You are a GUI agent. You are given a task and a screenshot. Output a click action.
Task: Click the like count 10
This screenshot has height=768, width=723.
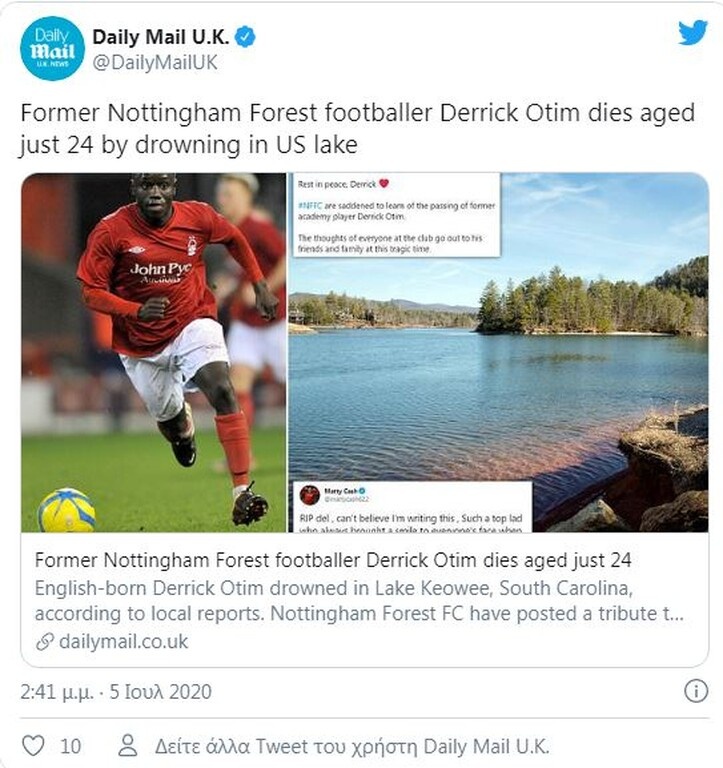pyautogui.click(x=70, y=745)
